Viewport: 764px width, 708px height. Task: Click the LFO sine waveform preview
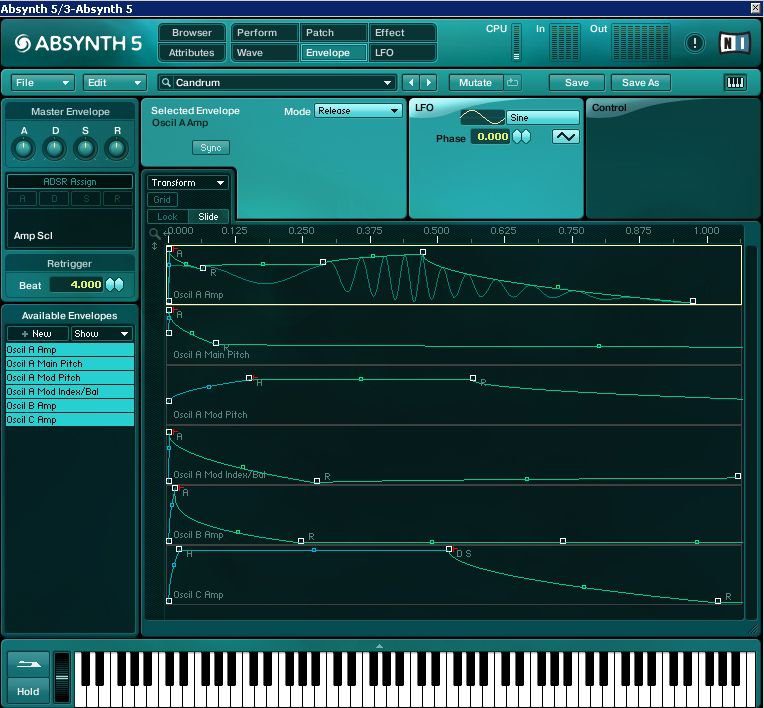482,117
